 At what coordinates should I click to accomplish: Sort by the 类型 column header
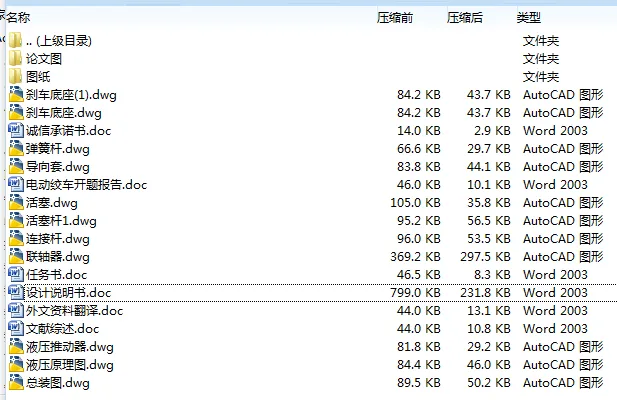coord(528,17)
